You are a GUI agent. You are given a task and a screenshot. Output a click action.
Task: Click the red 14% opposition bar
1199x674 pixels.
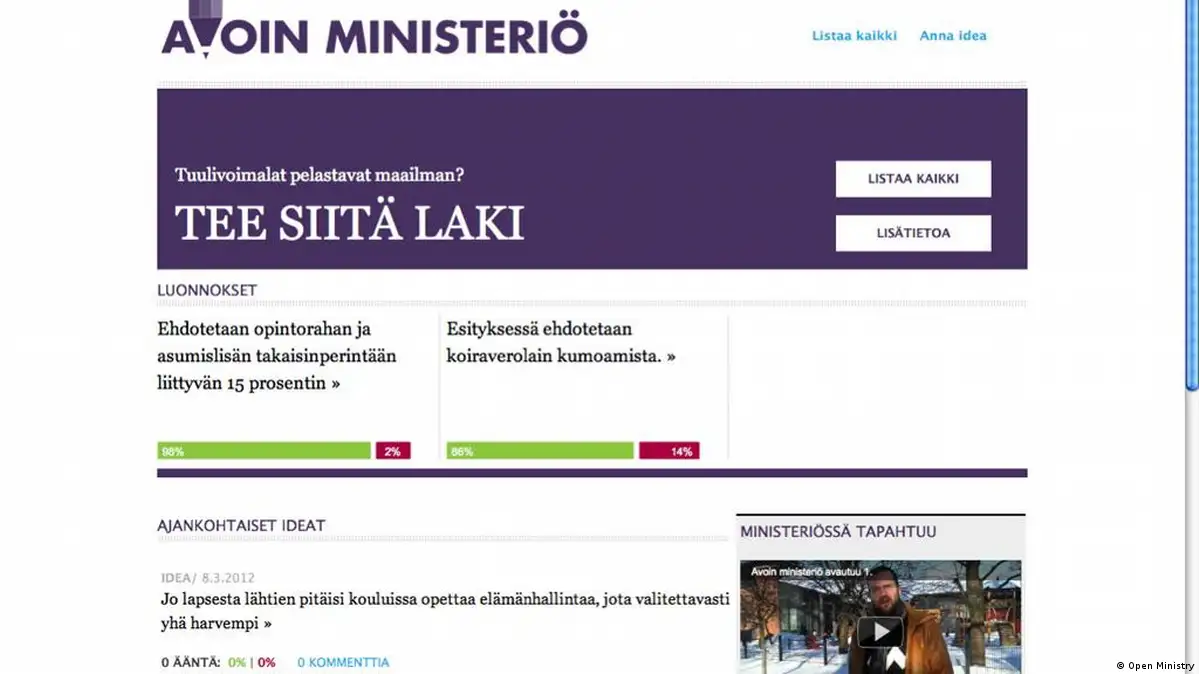click(669, 451)
